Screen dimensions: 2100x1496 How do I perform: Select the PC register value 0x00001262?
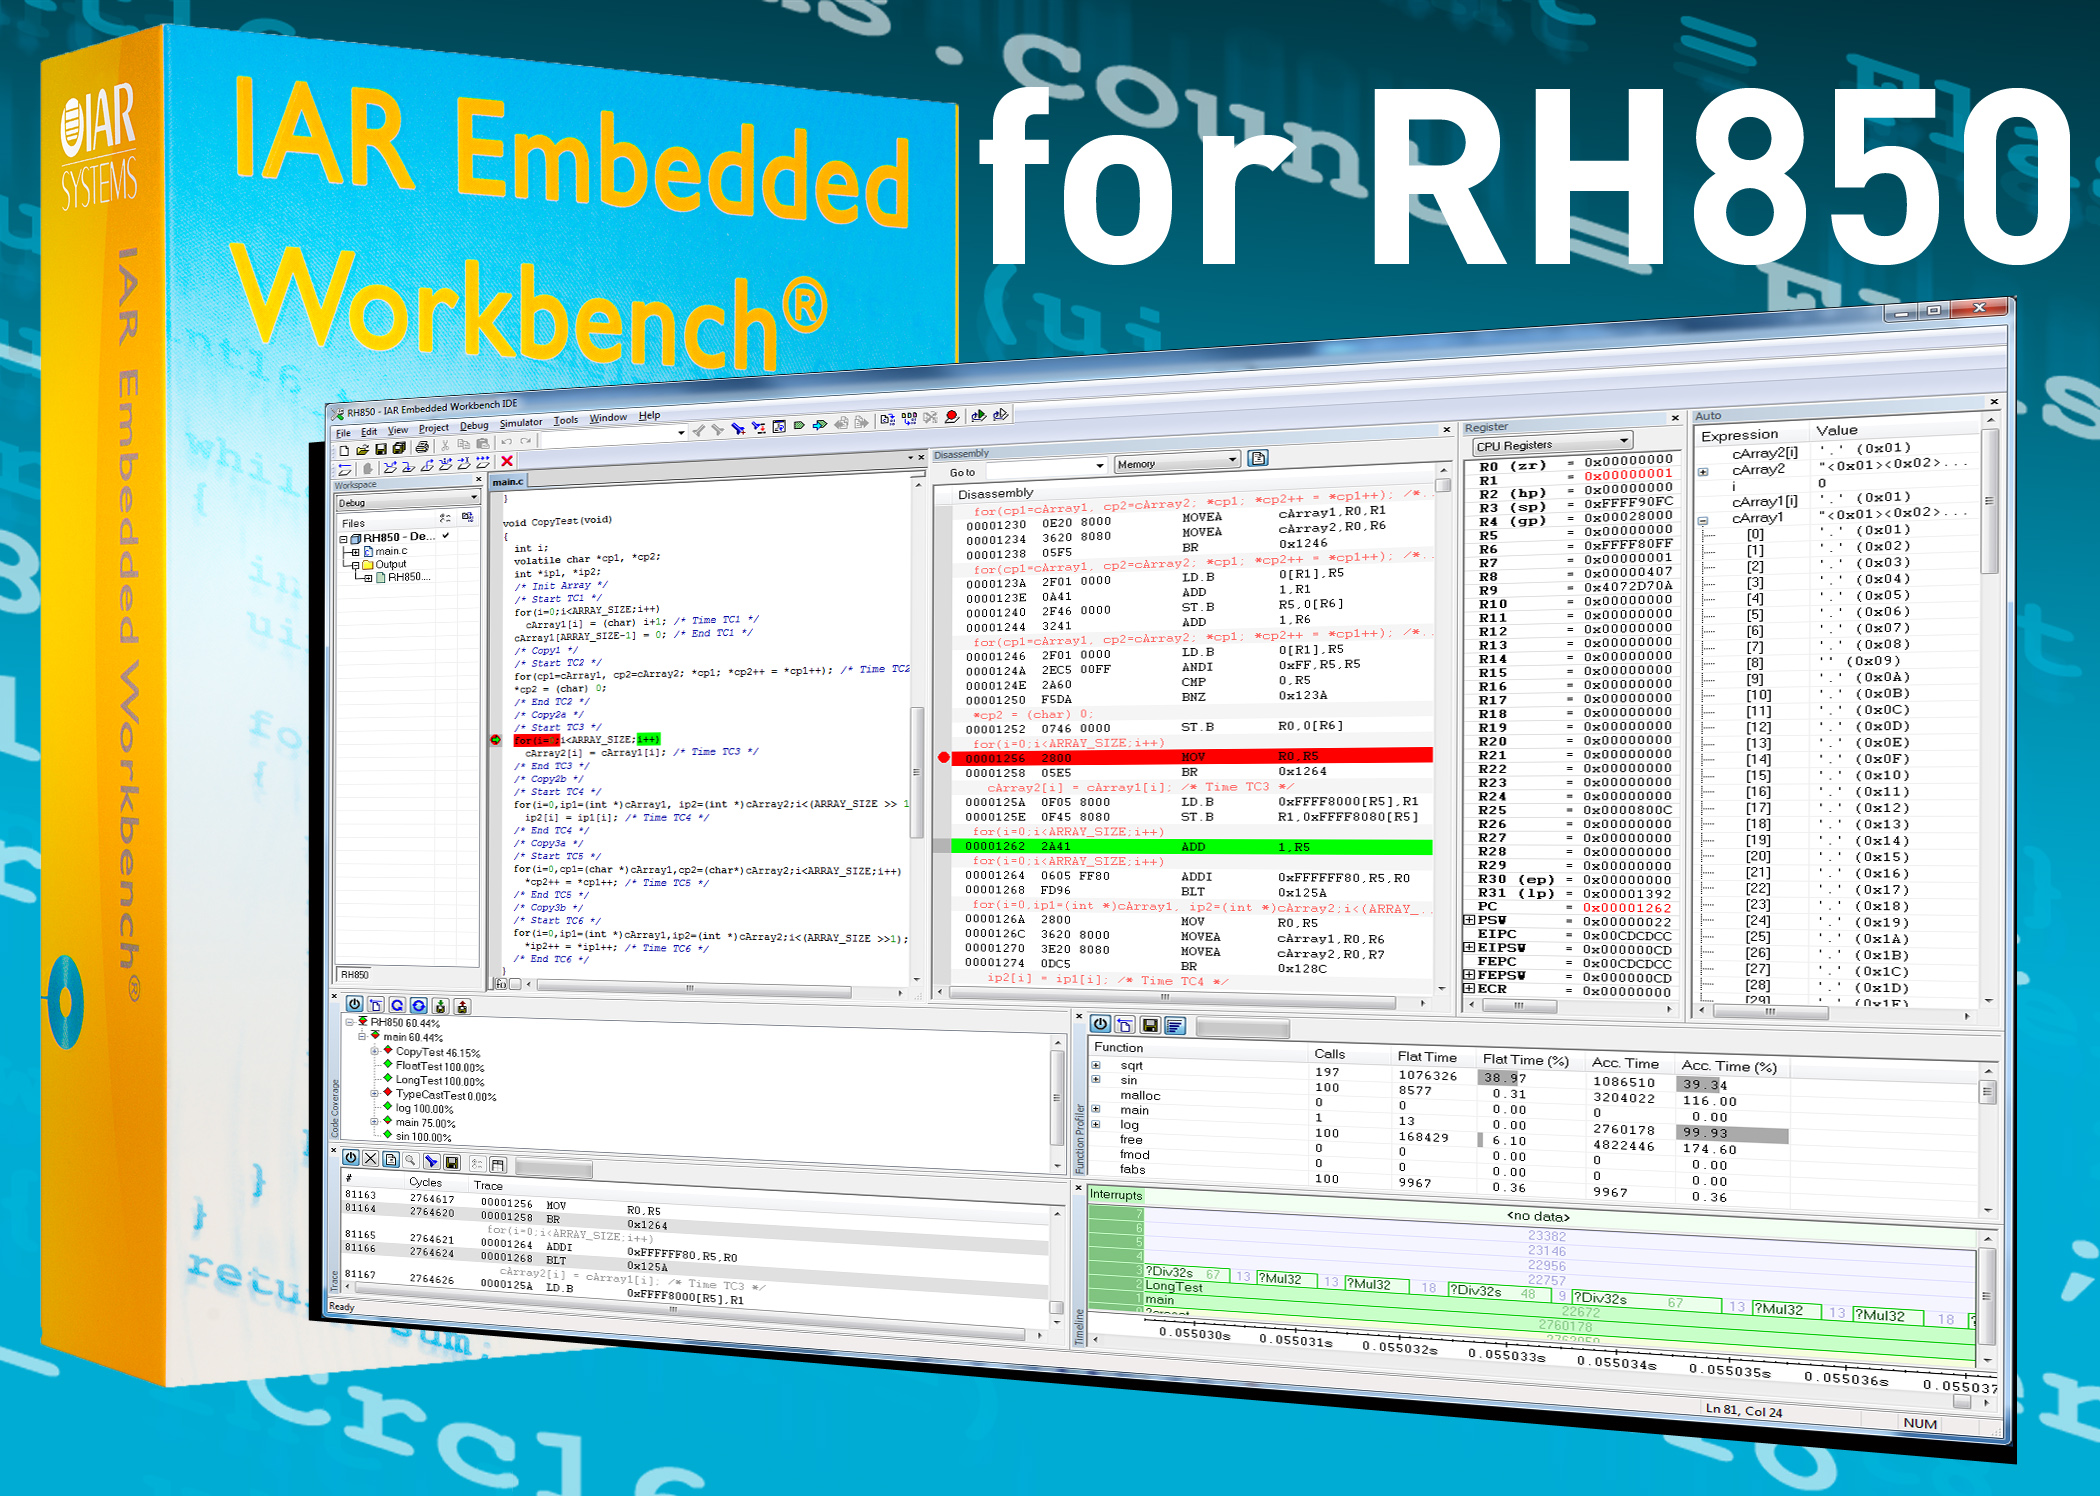(1627, 908)
